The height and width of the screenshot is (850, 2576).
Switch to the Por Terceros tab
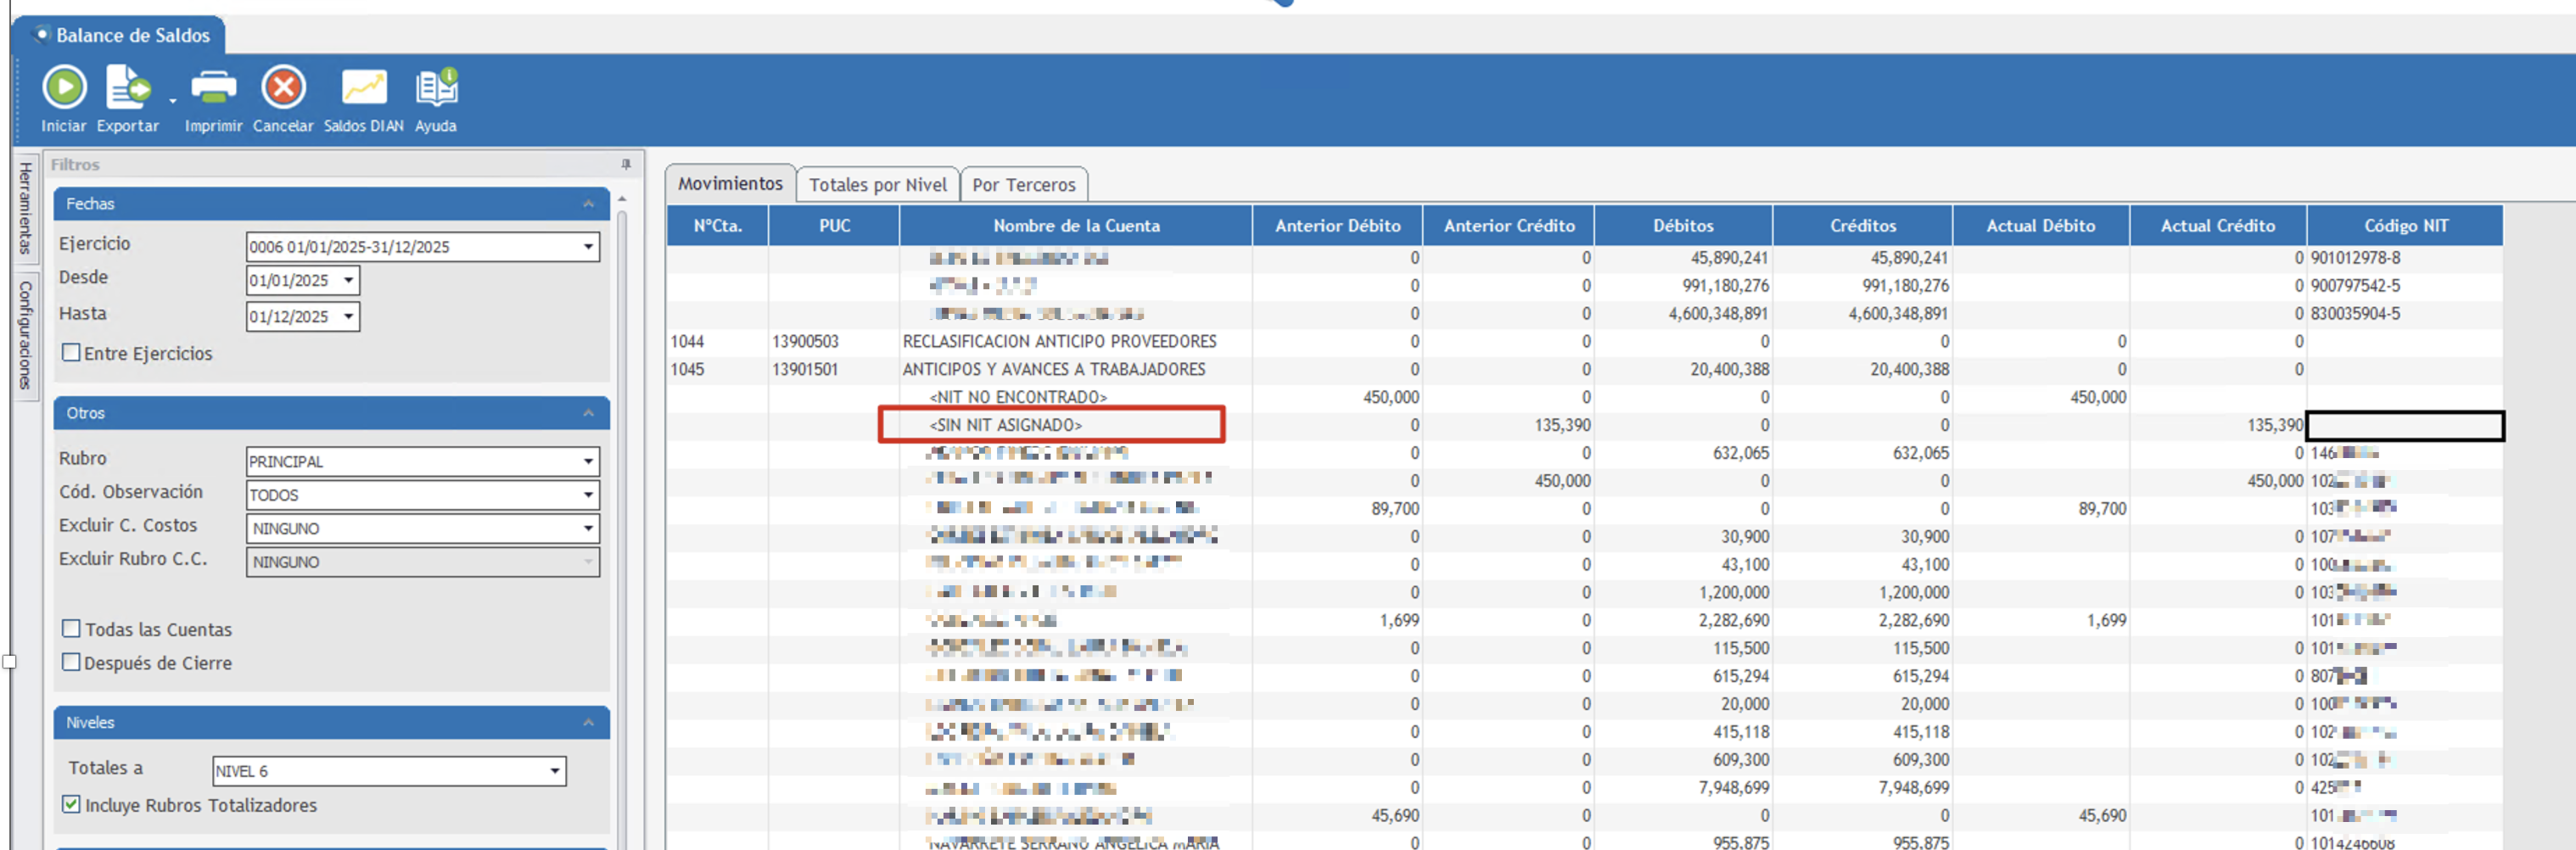[x=1024, y=185]
